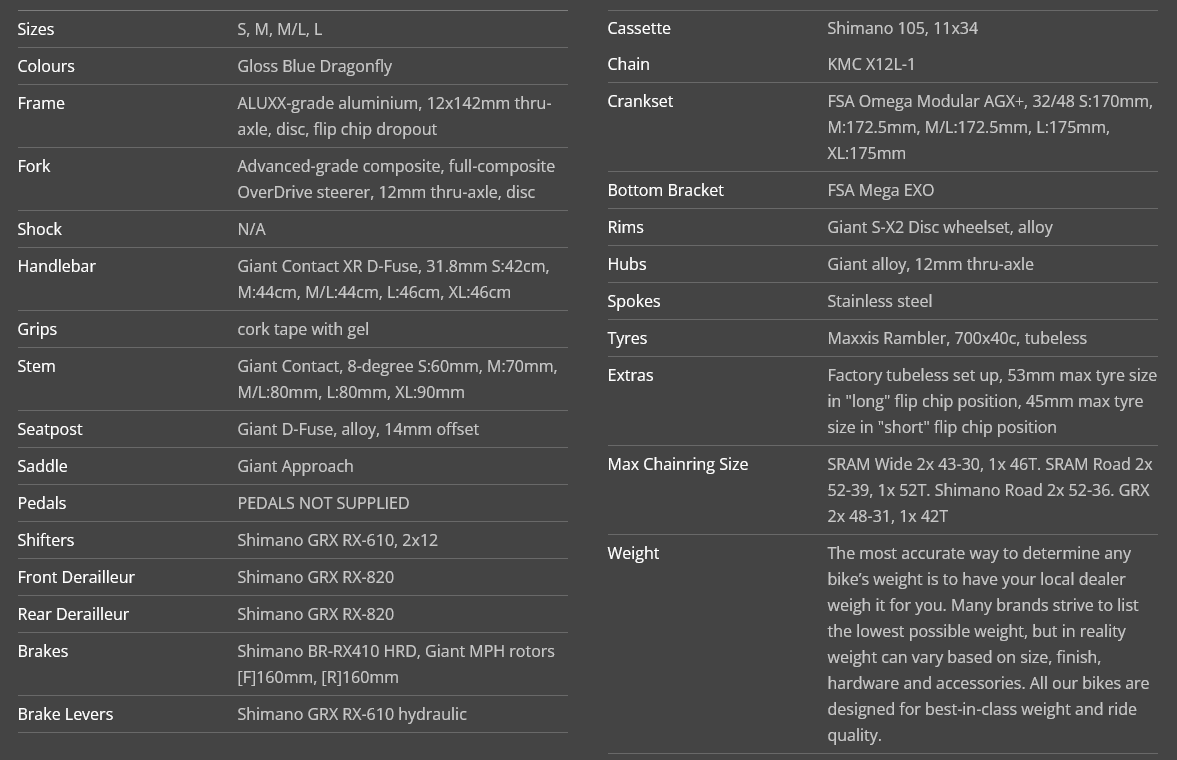The width and height of the screenshot is (1177, 760).
Task: Click the 'Brake Levers' label
Action: point(65,714)
